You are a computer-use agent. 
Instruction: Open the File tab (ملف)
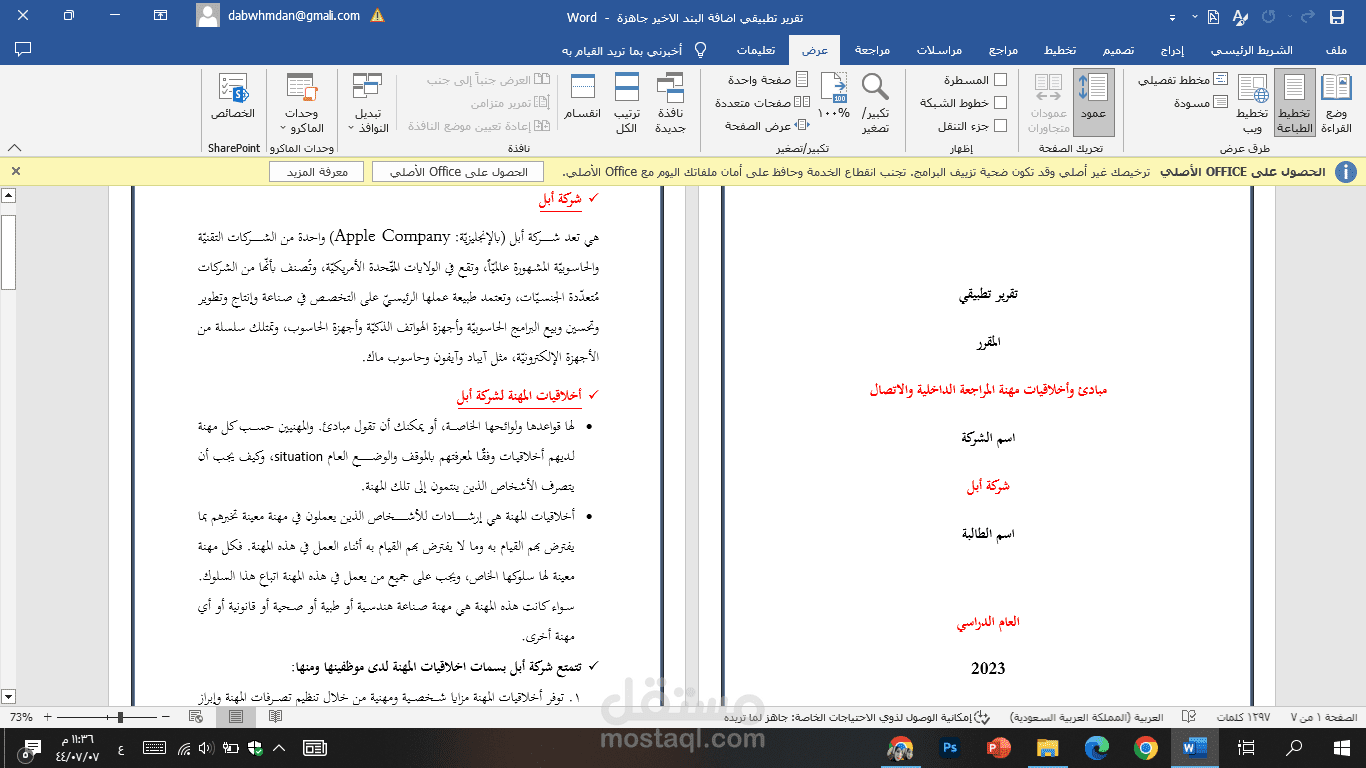[x=1335, y=50]
